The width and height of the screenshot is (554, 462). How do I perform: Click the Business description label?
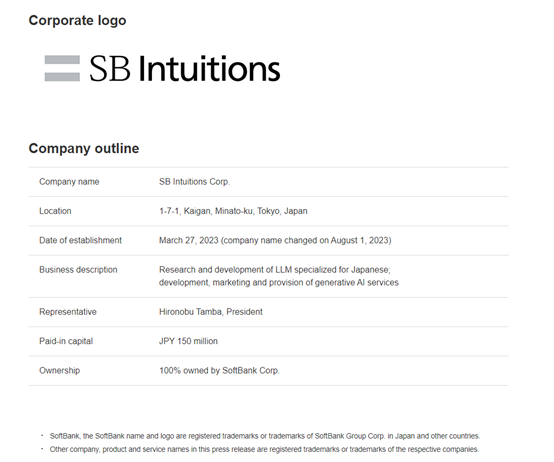click(x=78, y=270)
